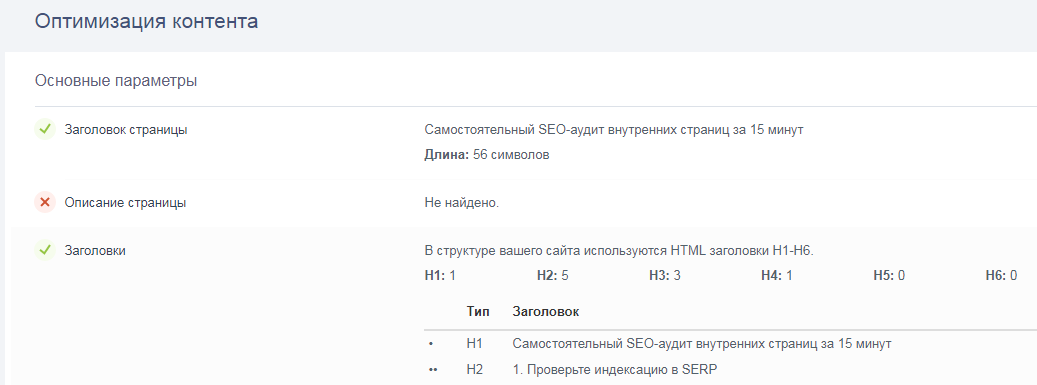This screenshot has height=385, width=1037.
Task: Click the 'Тип' column header
Action: tap(477, 312)
